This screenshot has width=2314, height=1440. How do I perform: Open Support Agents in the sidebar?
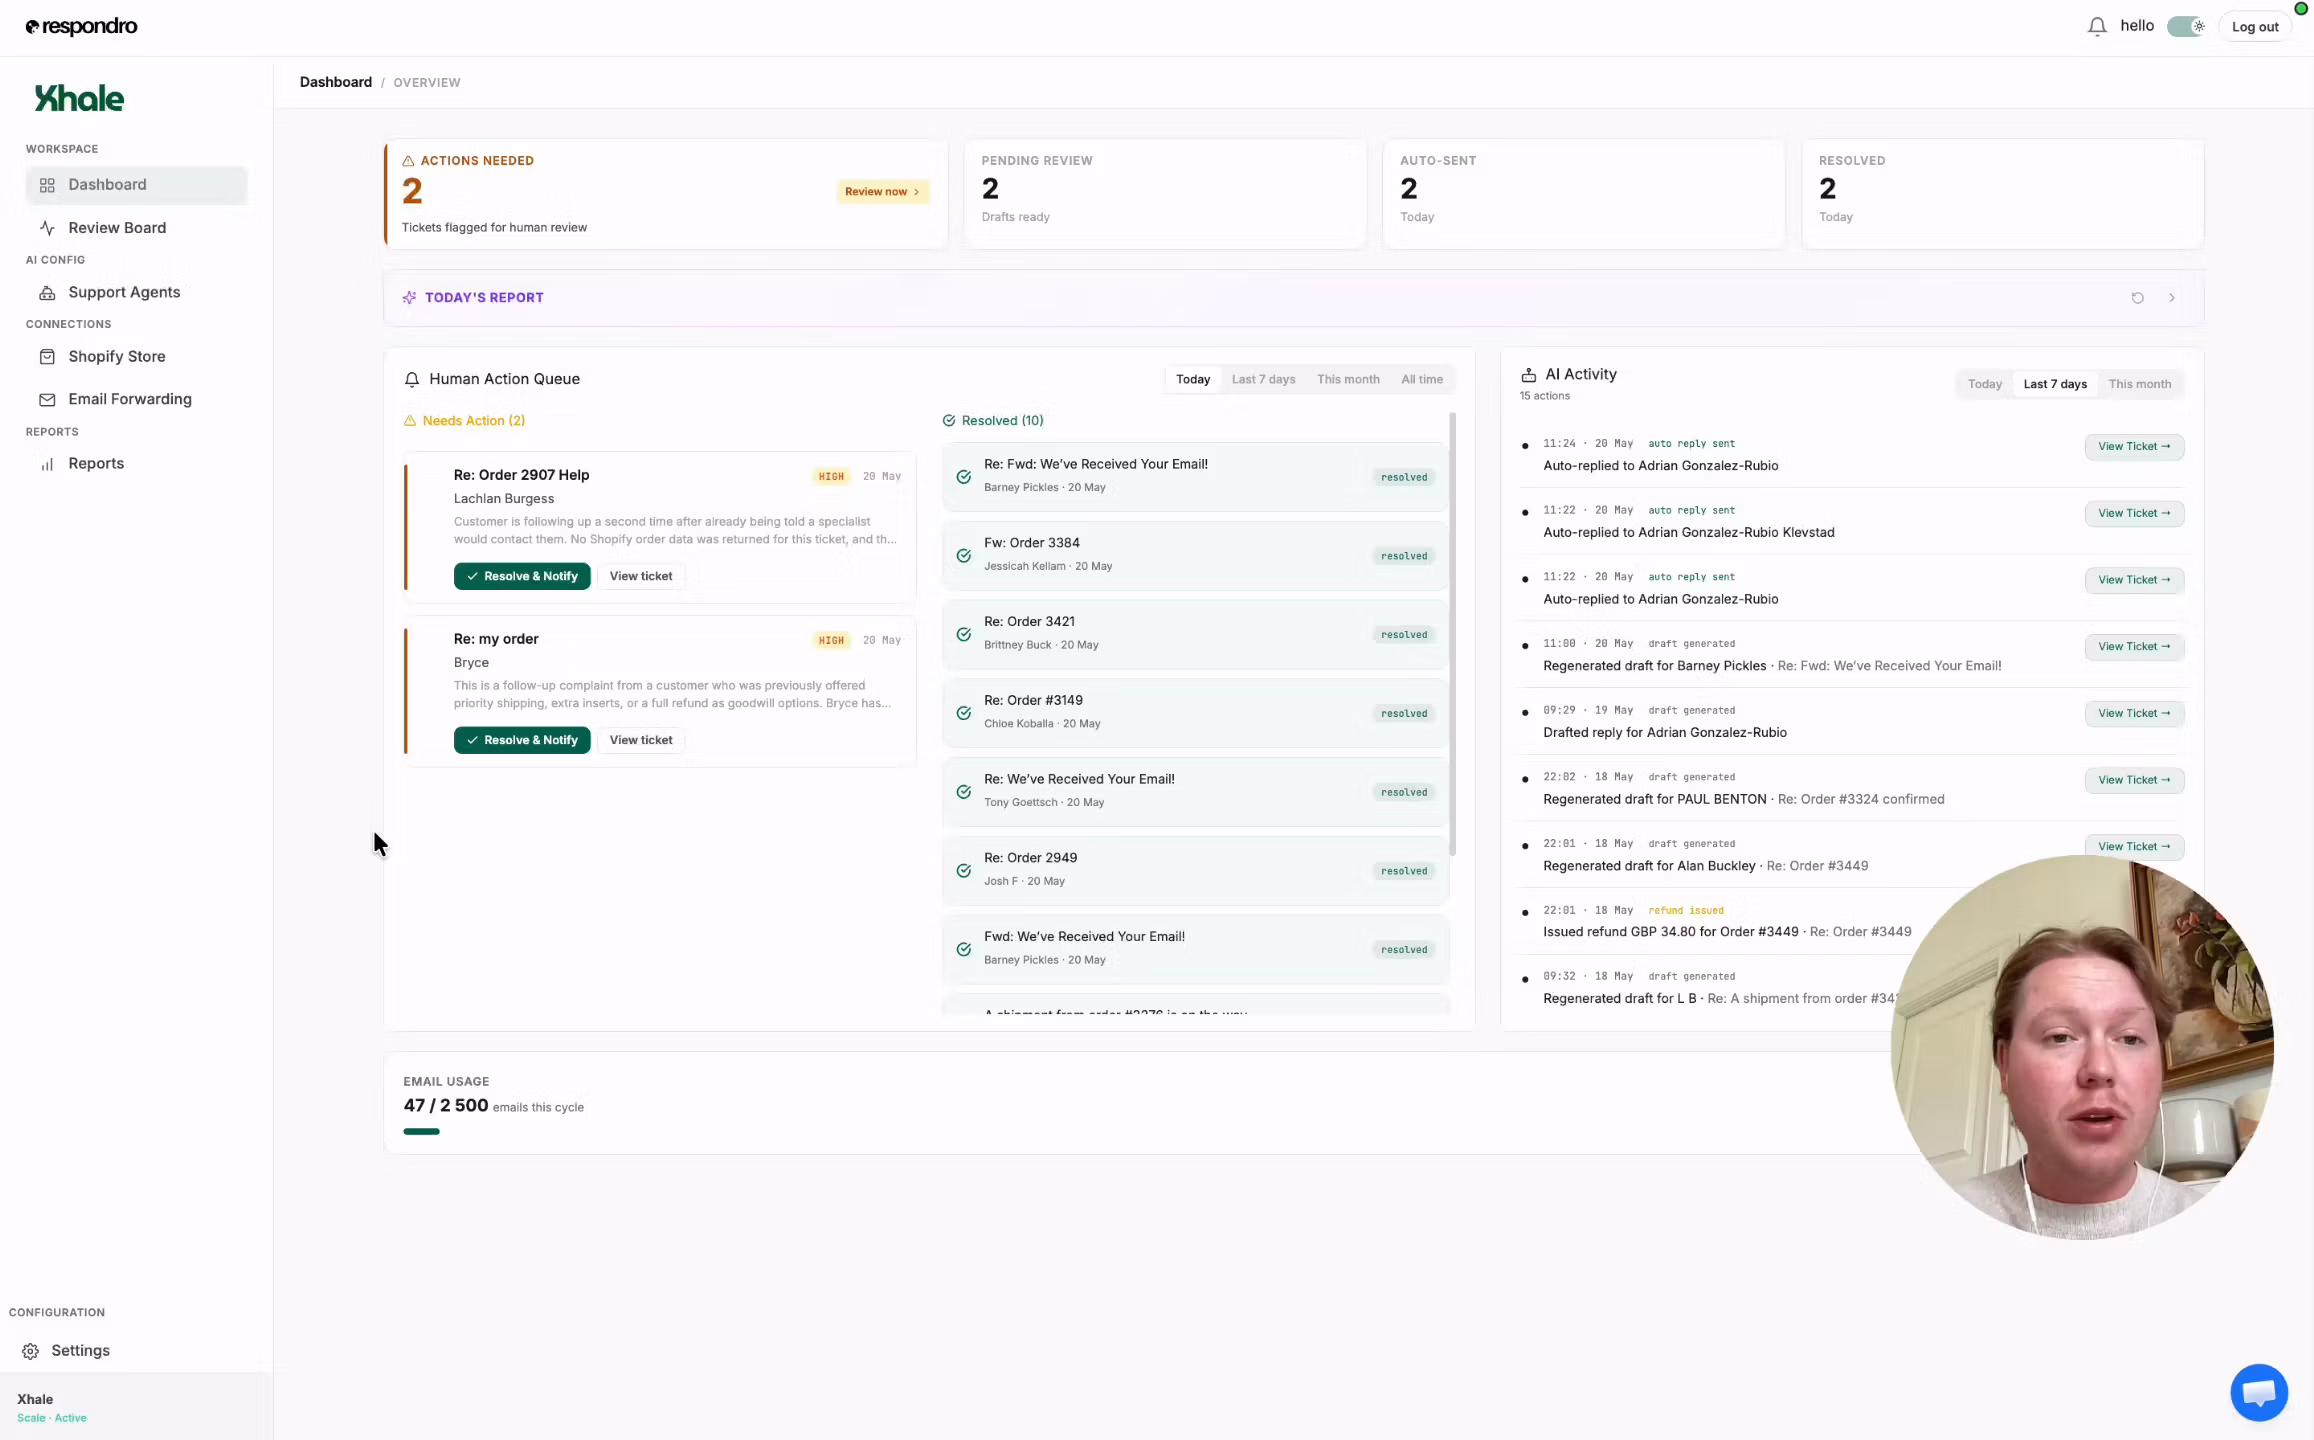(x=136, y=292)
